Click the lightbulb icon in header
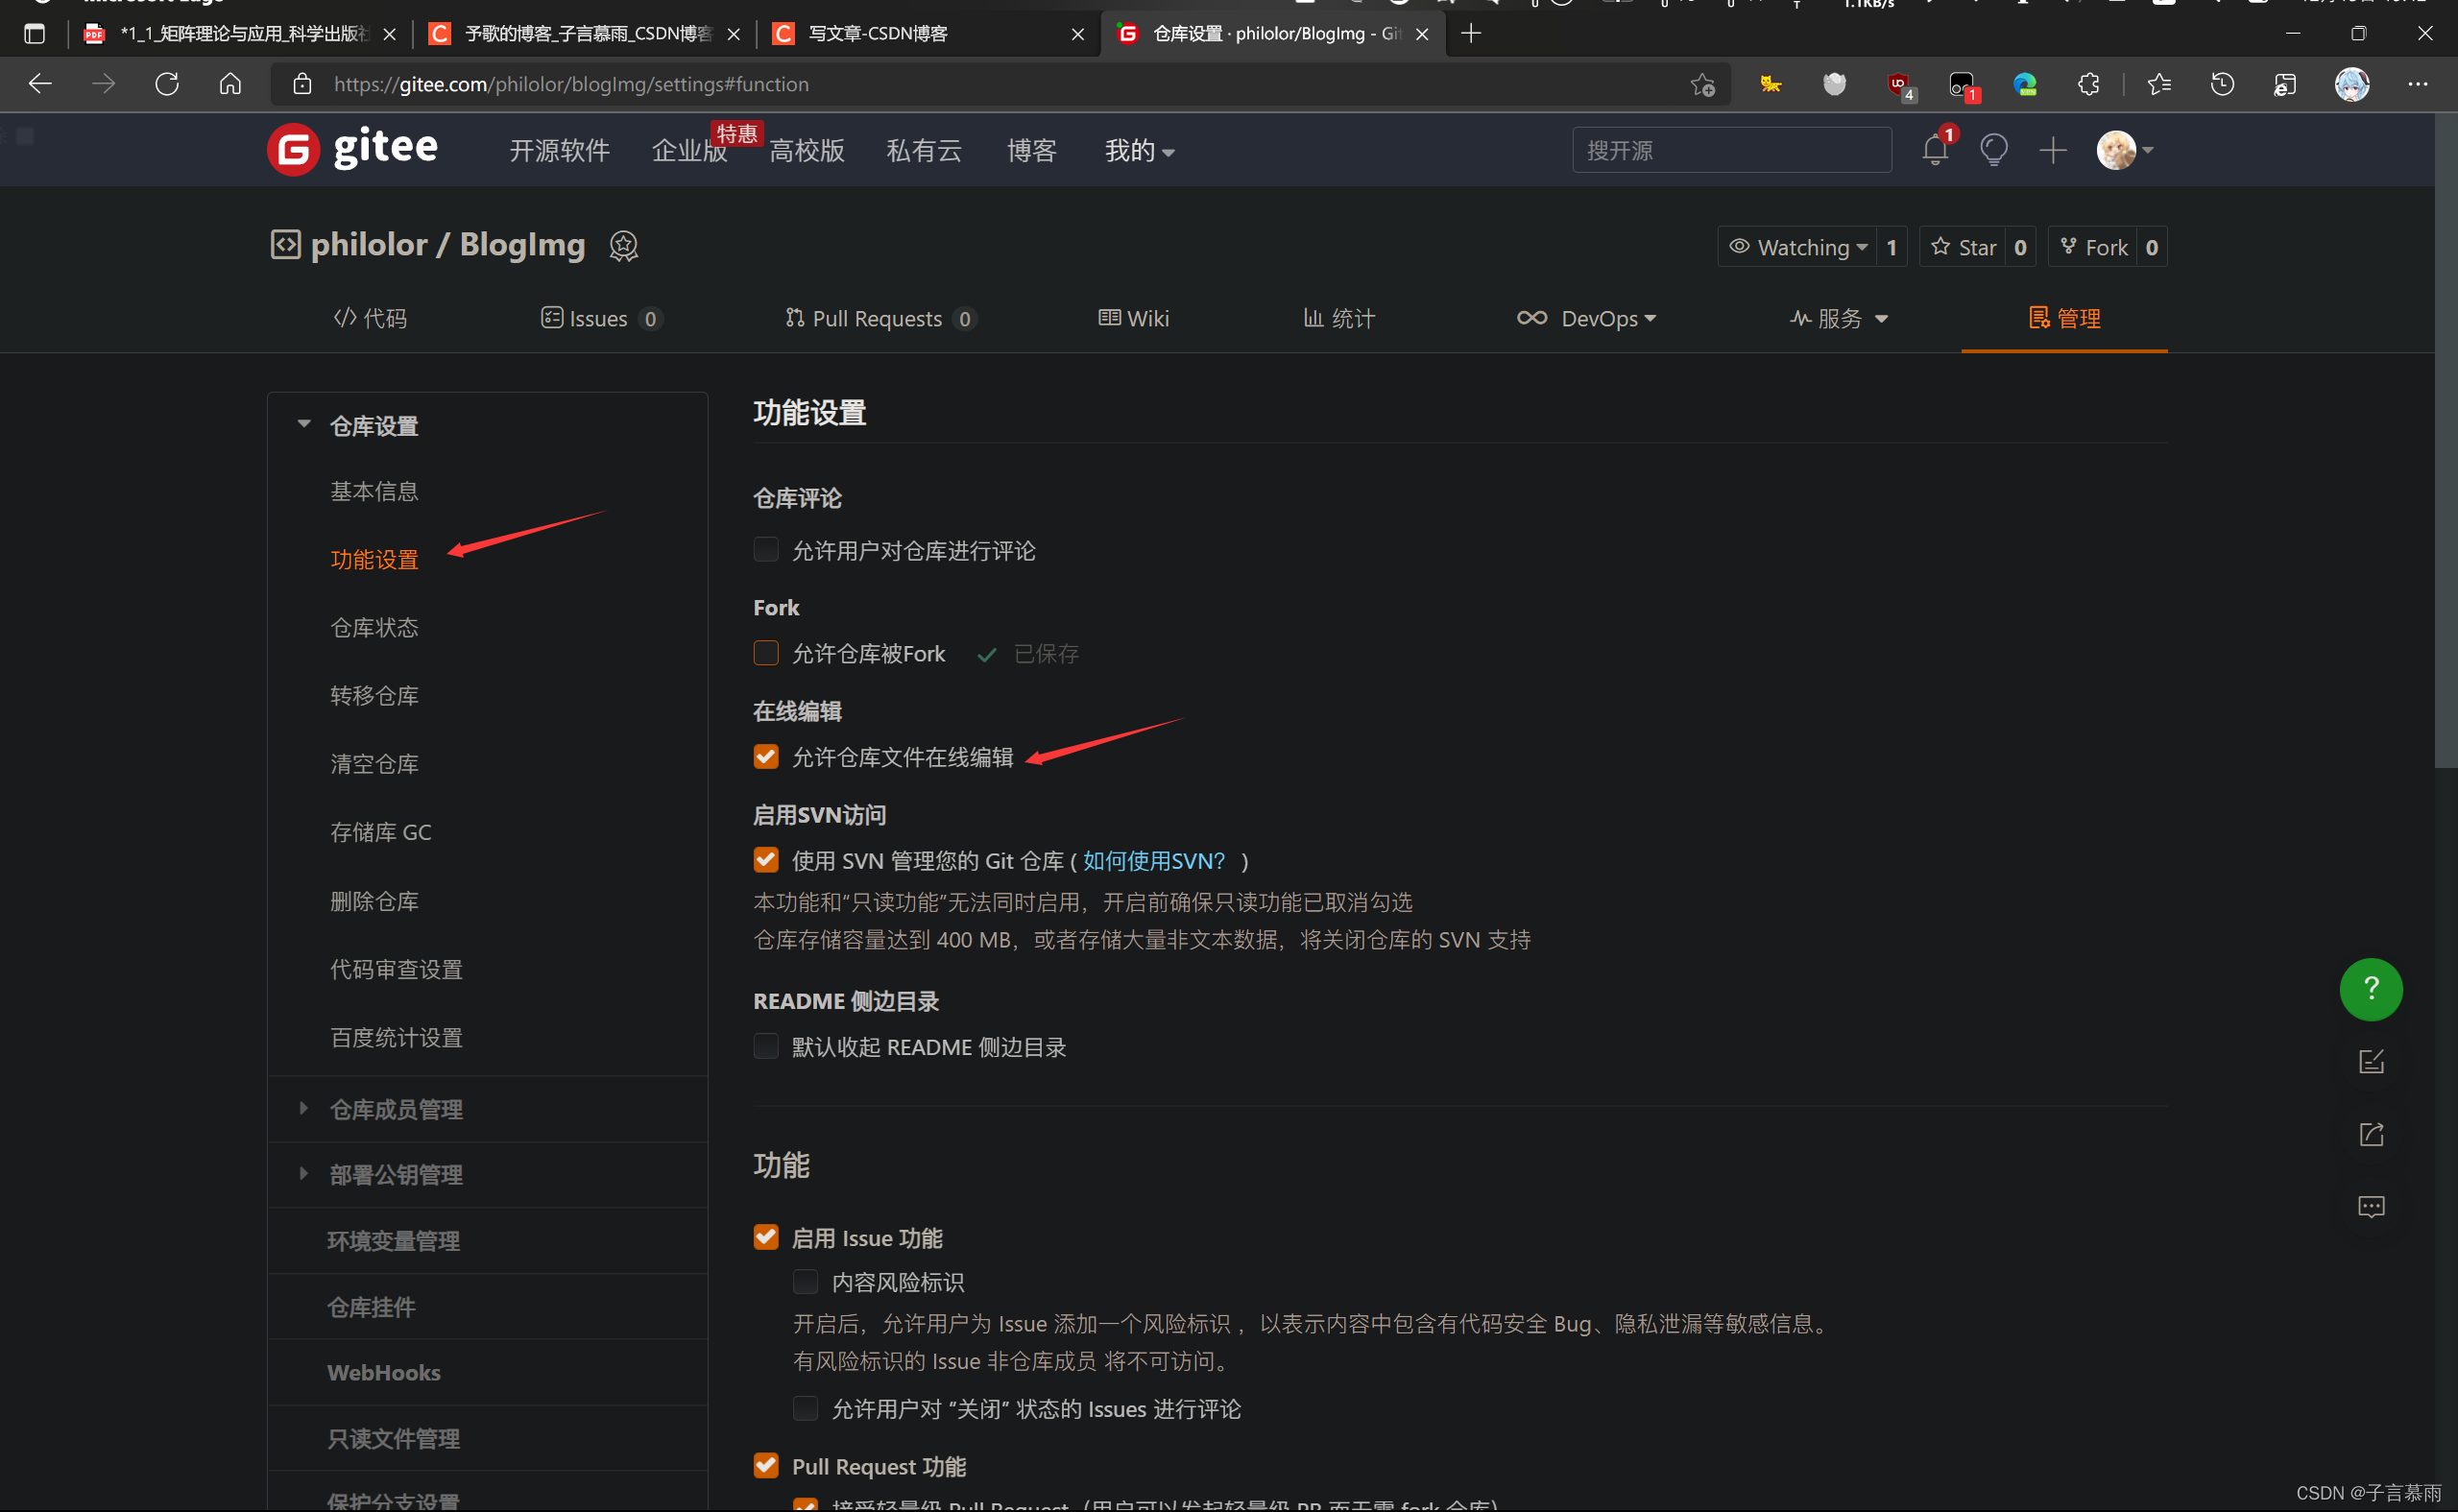2458x1512 pixels. pos(1993,150)
